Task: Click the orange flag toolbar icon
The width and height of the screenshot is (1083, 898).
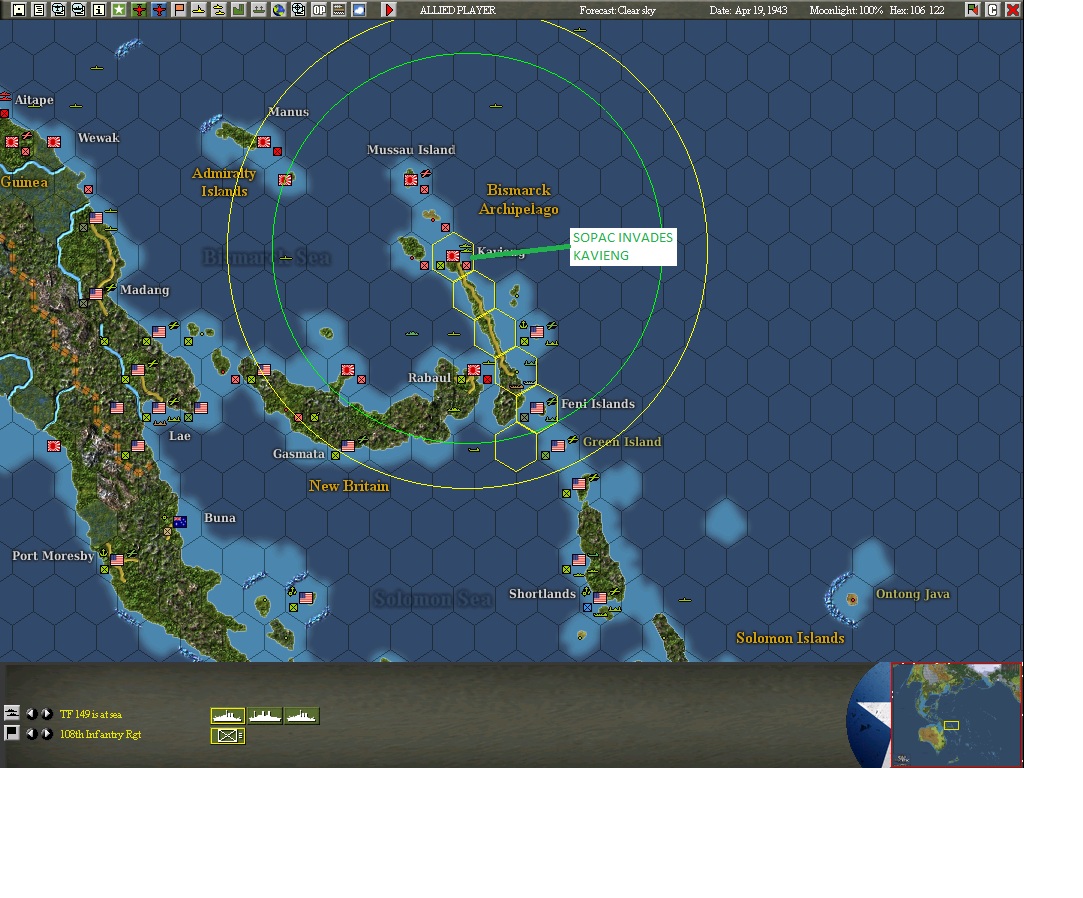Action: 179,10
